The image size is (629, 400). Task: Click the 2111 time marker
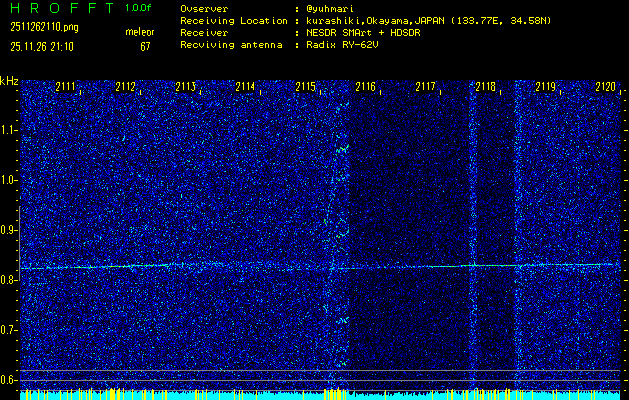(x=66, y=88)
